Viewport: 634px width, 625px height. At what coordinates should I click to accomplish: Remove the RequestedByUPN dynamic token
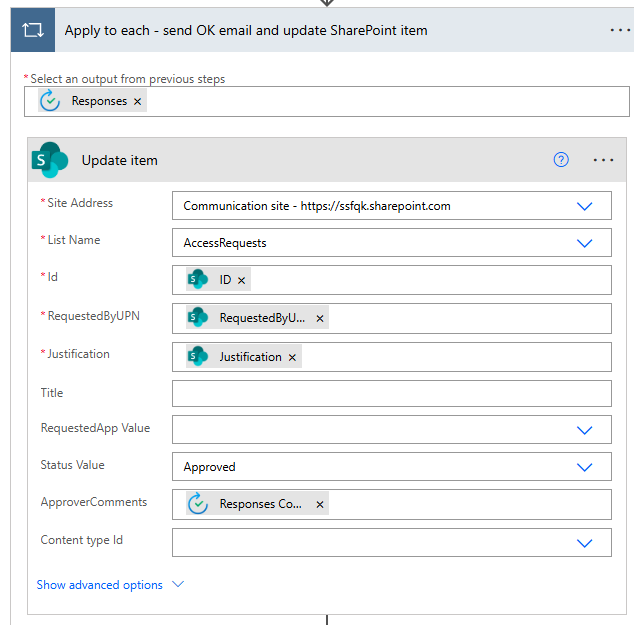tap(320, 319)
